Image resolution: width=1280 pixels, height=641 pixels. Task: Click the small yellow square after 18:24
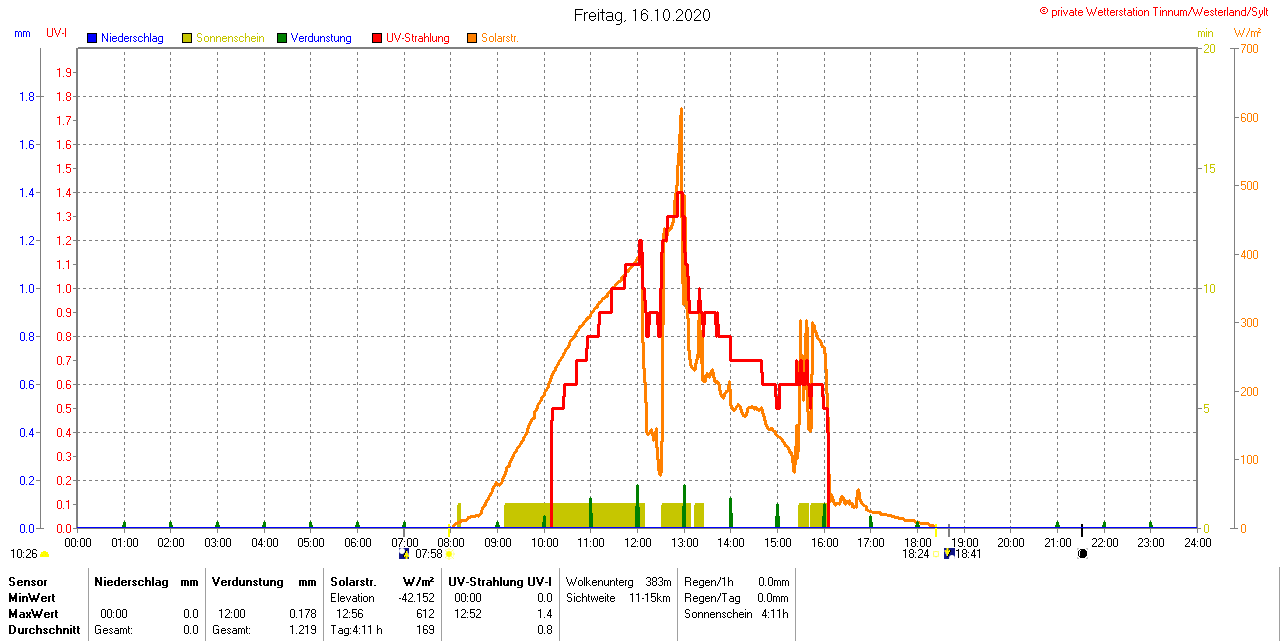click(937, 554)
